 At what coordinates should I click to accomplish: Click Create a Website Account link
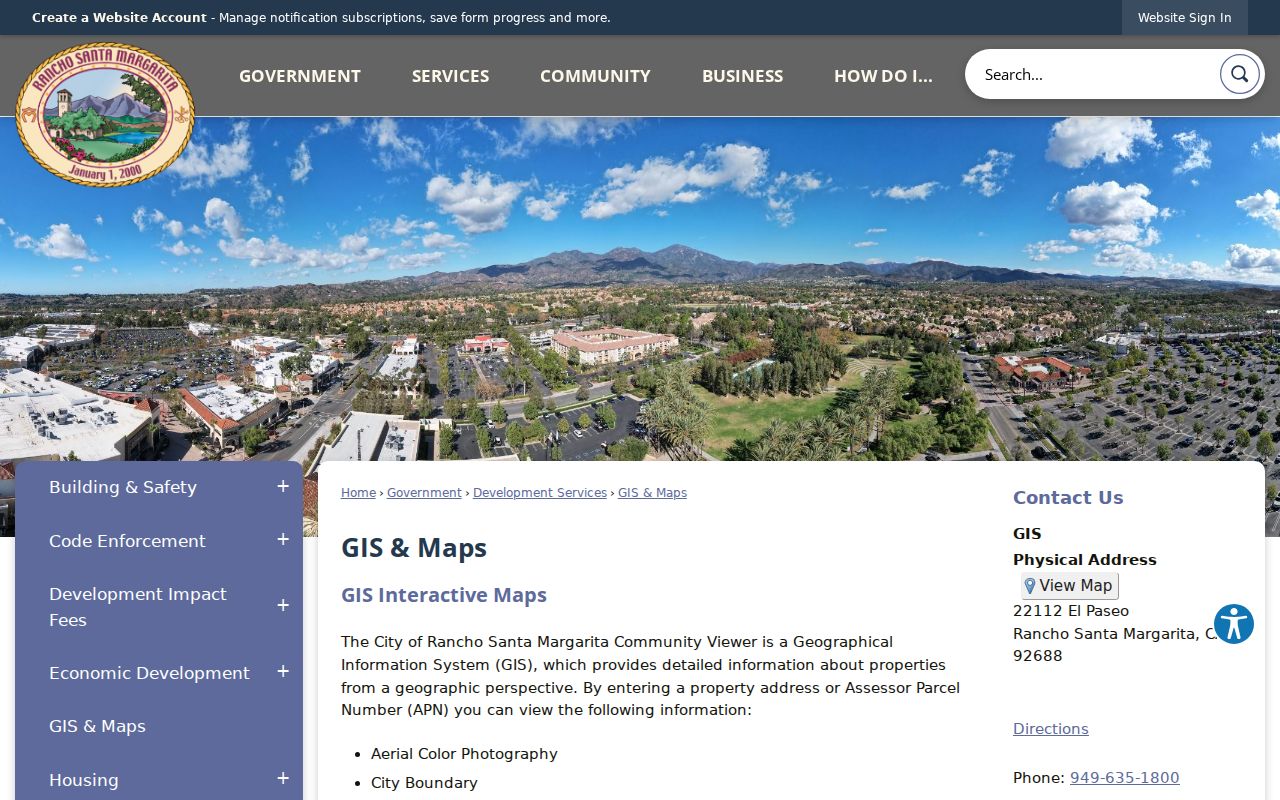tap(119, 18)
